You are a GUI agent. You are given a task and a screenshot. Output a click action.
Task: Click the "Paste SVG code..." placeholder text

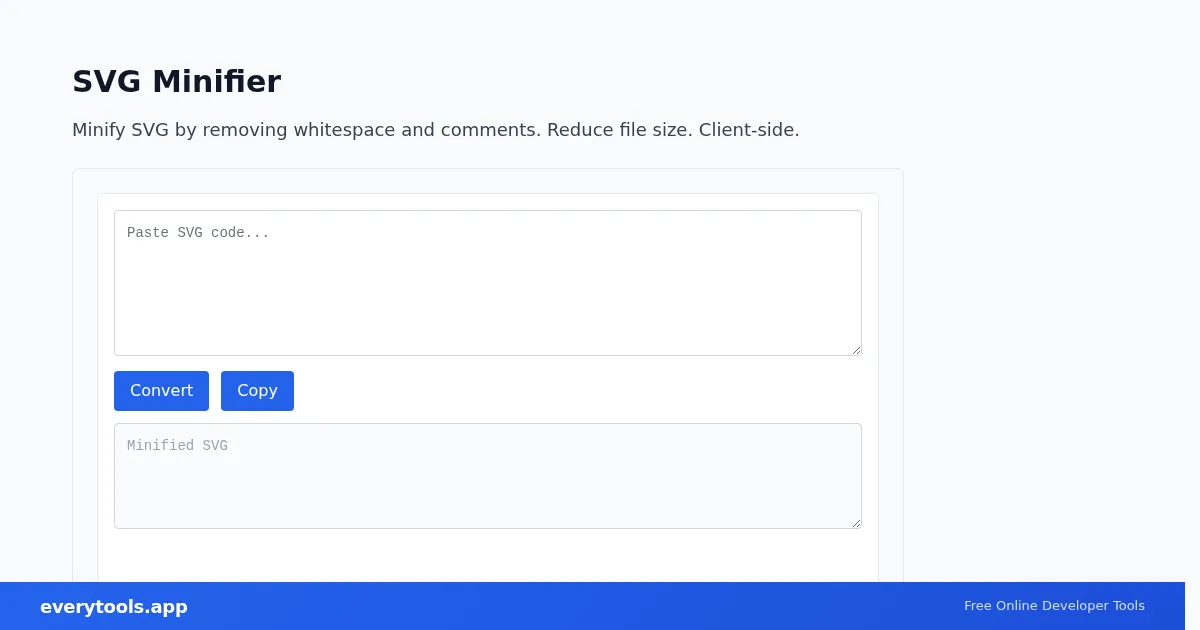pyautogui.click(x=198, y=233)
